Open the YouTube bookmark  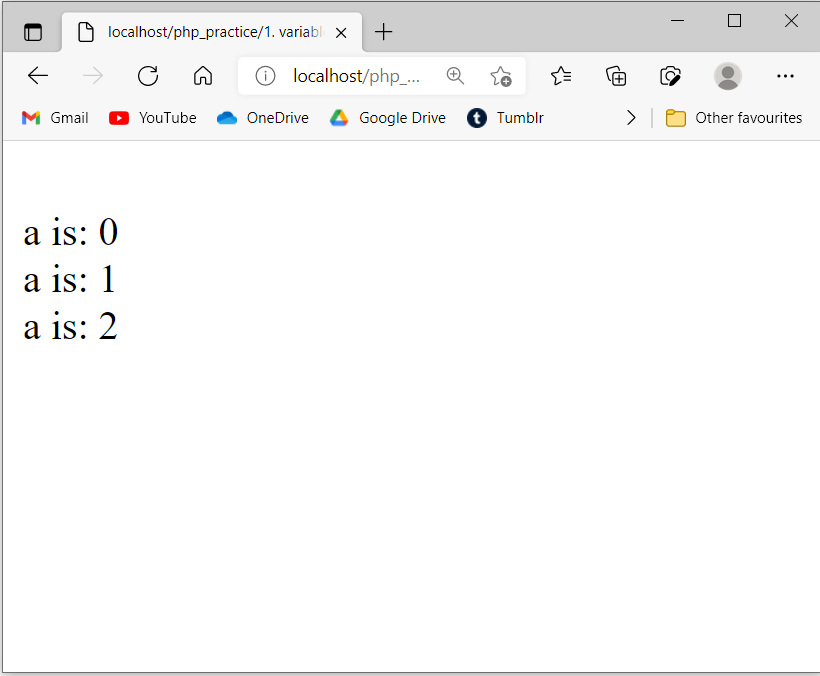(x=153, y=118)
